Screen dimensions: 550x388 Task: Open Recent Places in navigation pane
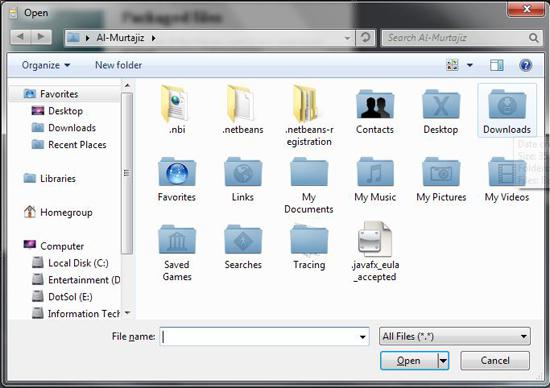pyautogui.click(x=77, y=145)
